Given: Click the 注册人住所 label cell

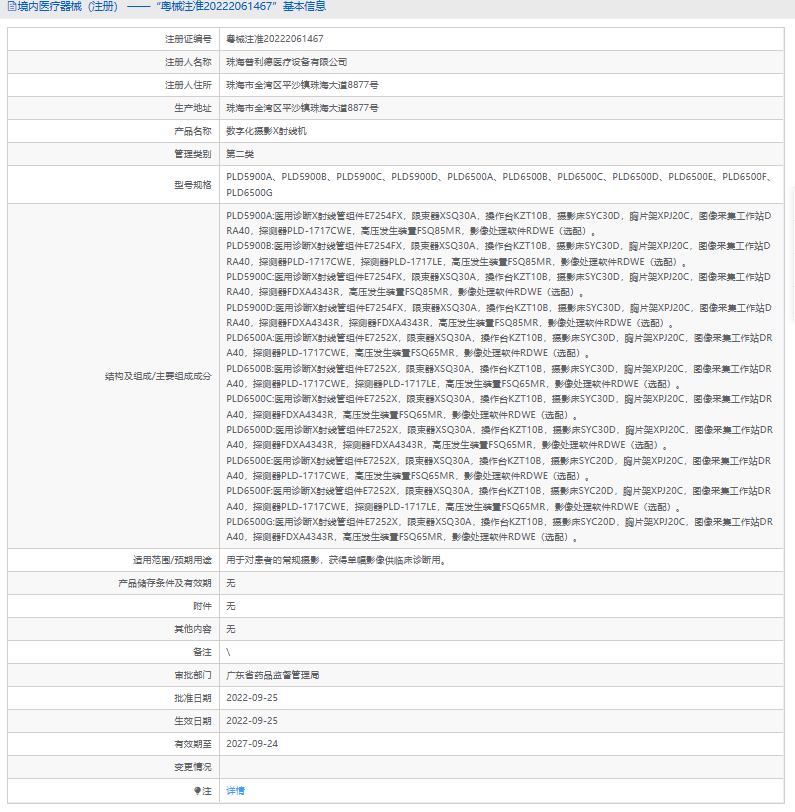Looking at the screenshot, I should (x=114, y=85).
